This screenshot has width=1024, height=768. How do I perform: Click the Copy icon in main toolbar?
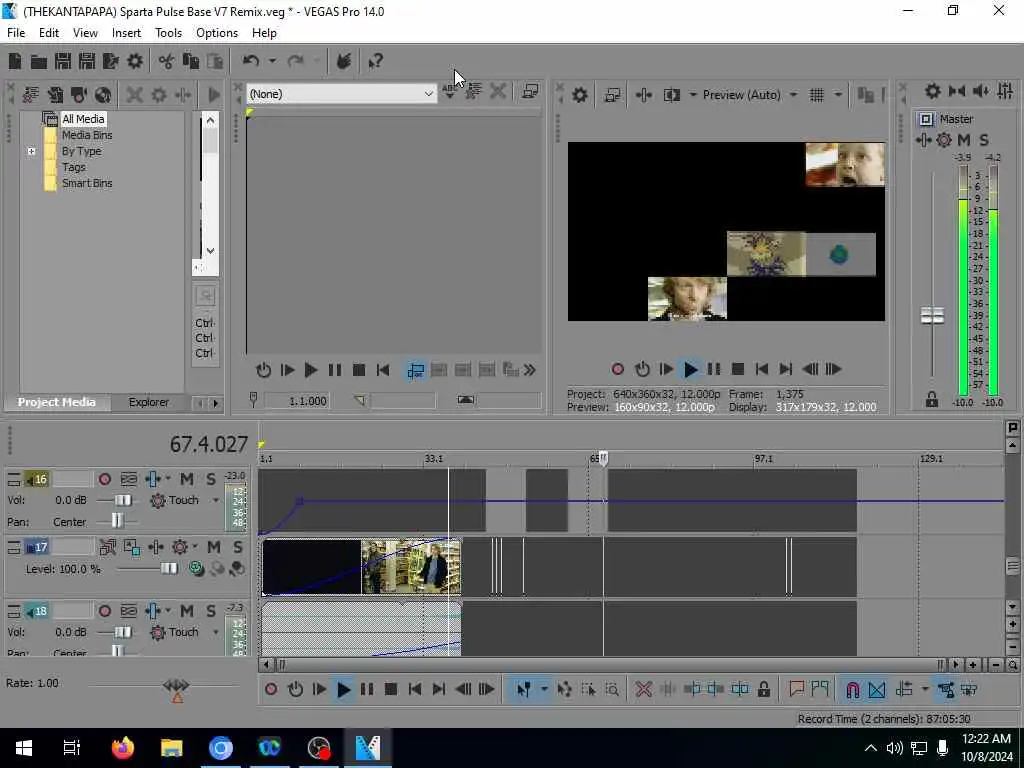191,61
